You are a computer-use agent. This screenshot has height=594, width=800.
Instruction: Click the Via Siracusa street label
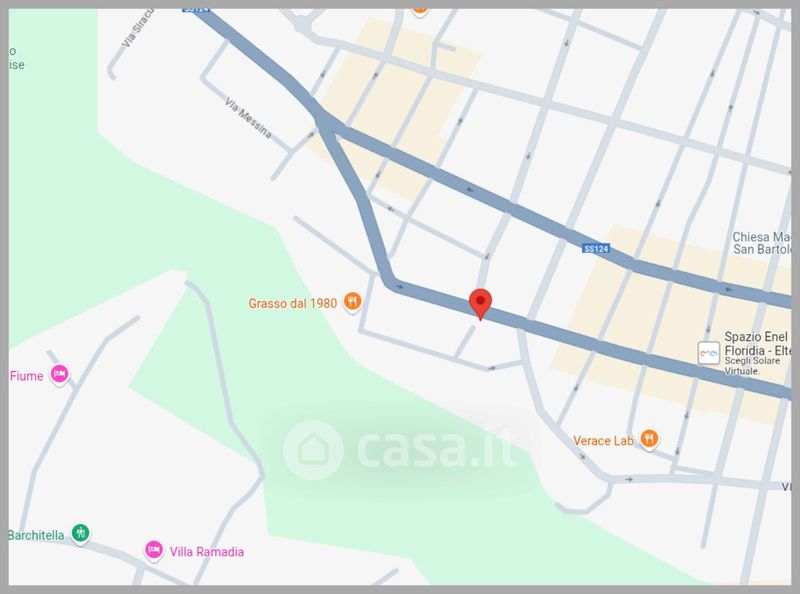138,29
